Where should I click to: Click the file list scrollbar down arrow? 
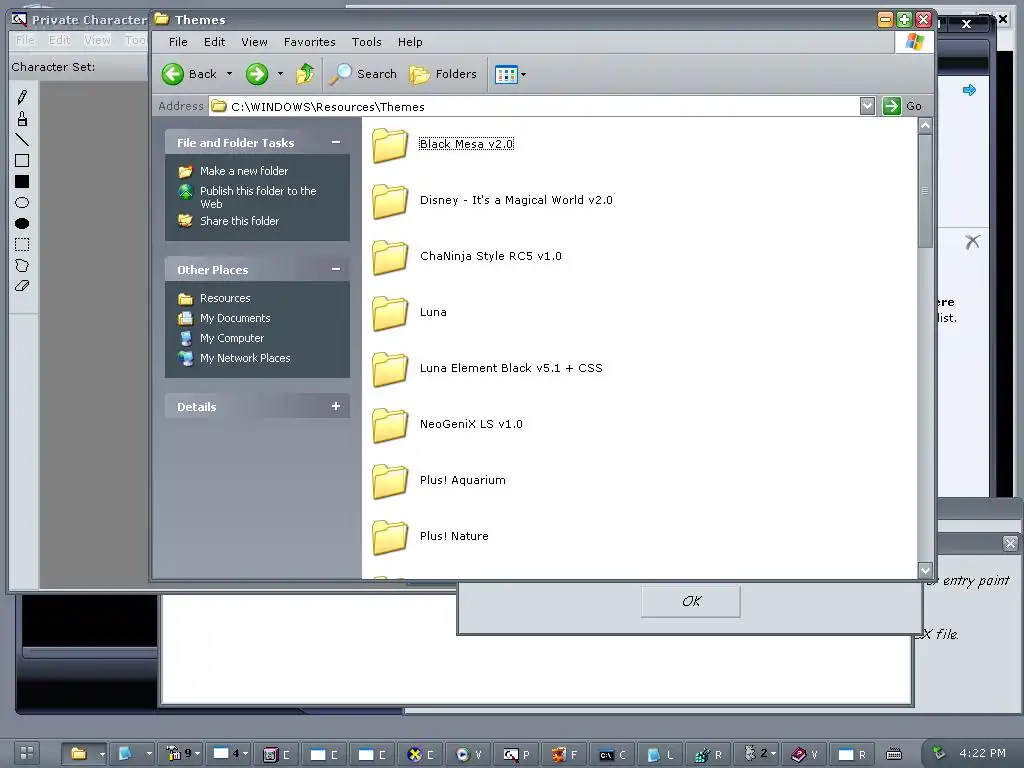(x=925, y=570)
